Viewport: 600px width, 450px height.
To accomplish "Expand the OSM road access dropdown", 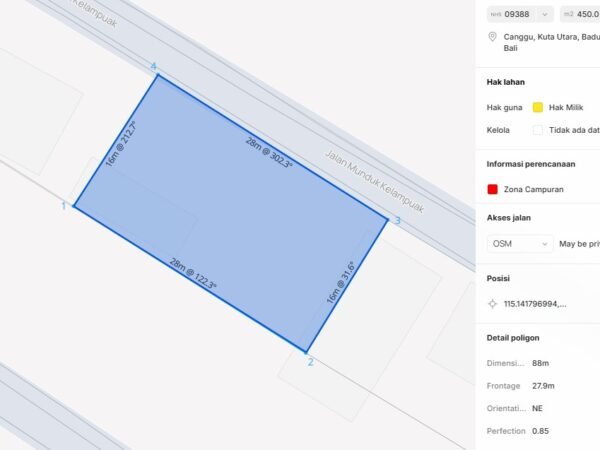I will tap(519, 243).
